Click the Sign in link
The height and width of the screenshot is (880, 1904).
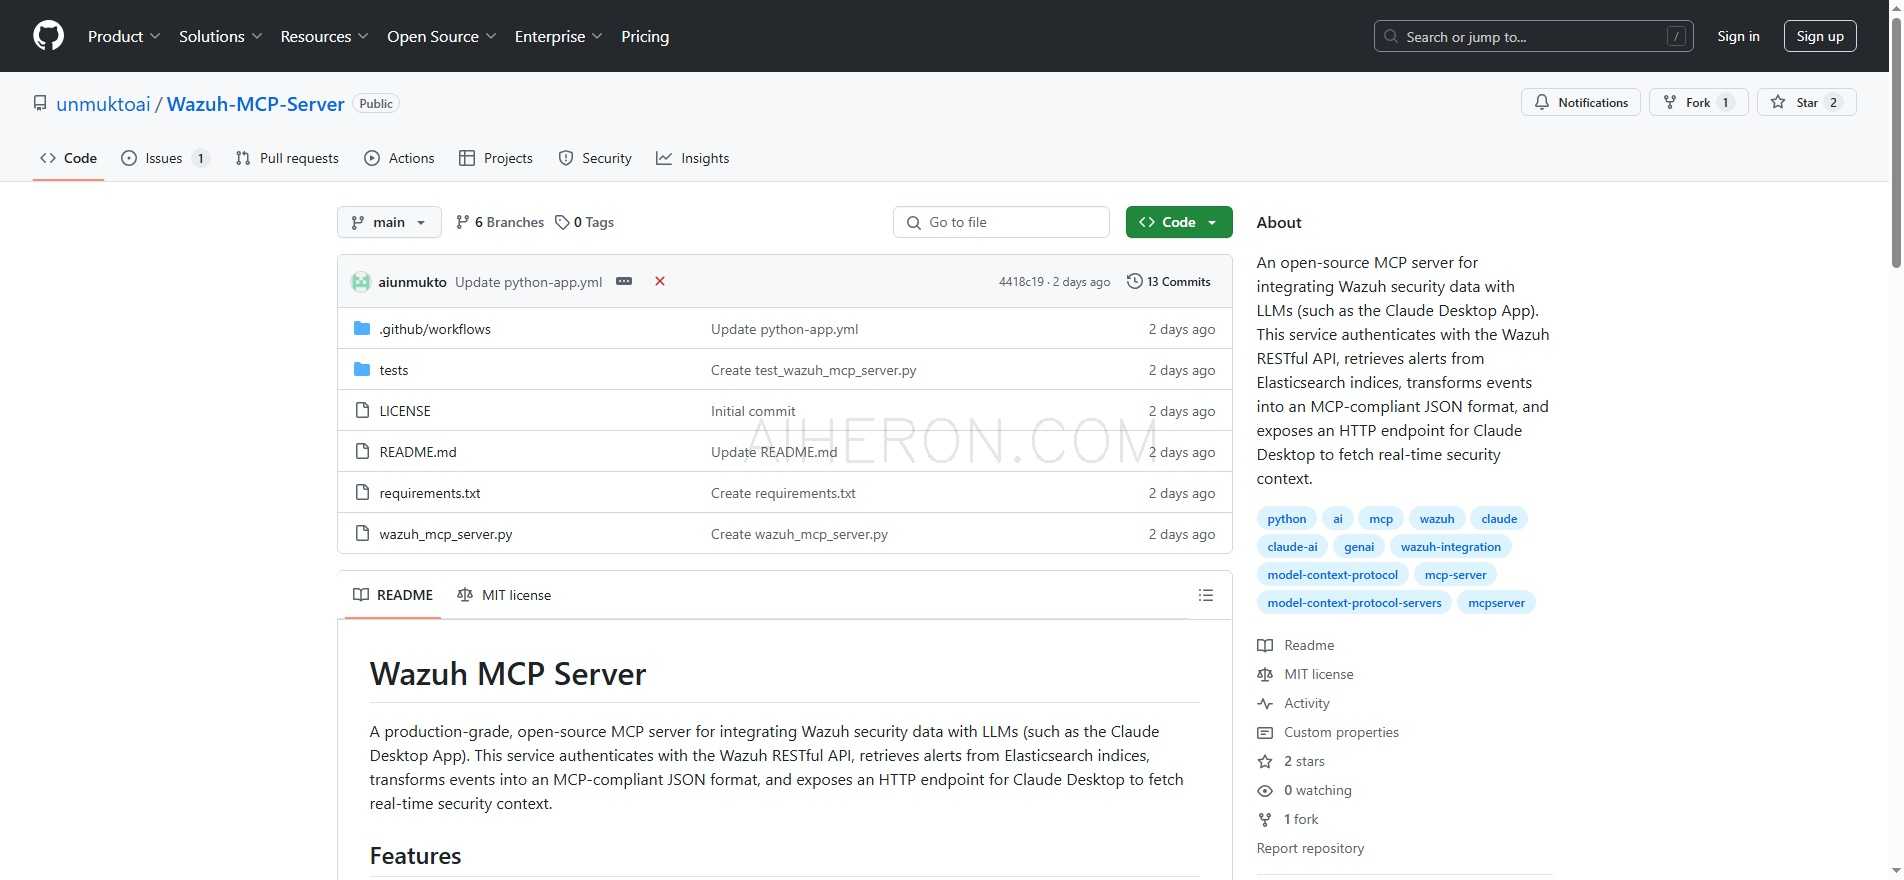point(1738,36)
